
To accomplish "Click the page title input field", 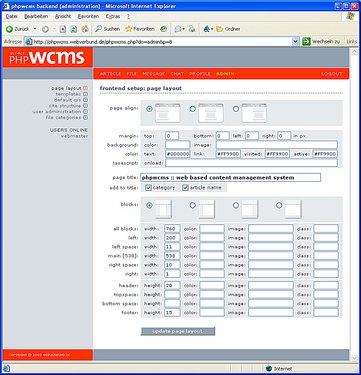I will point(231,178).
